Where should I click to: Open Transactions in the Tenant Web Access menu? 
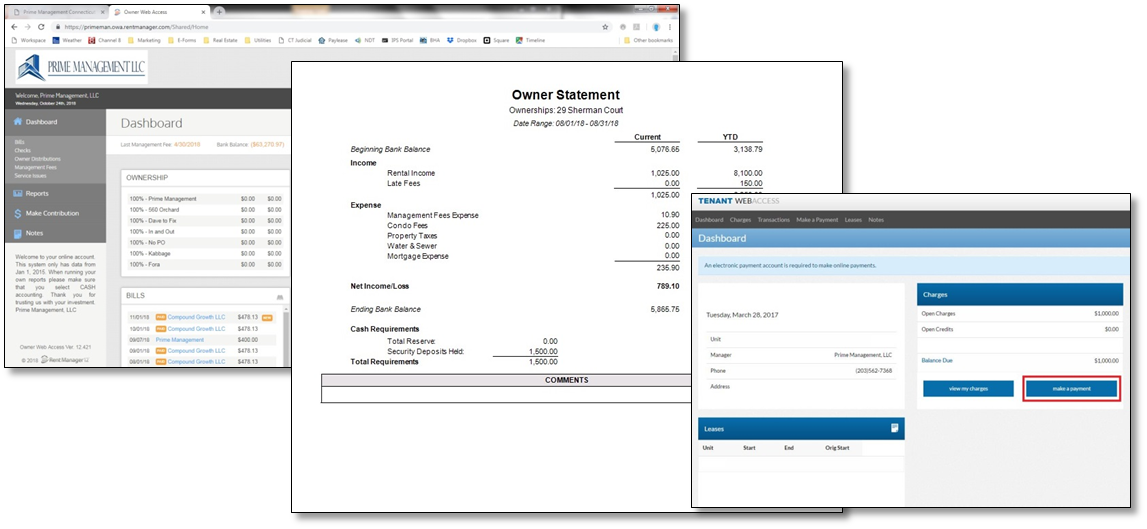(x=773, y=219)
